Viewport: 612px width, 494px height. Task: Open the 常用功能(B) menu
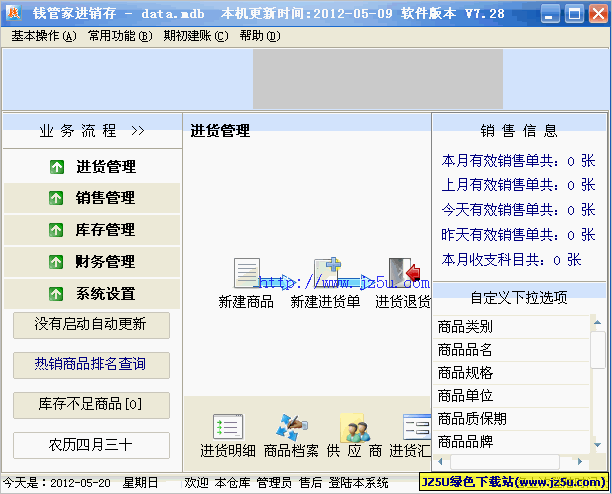[120, 36]
